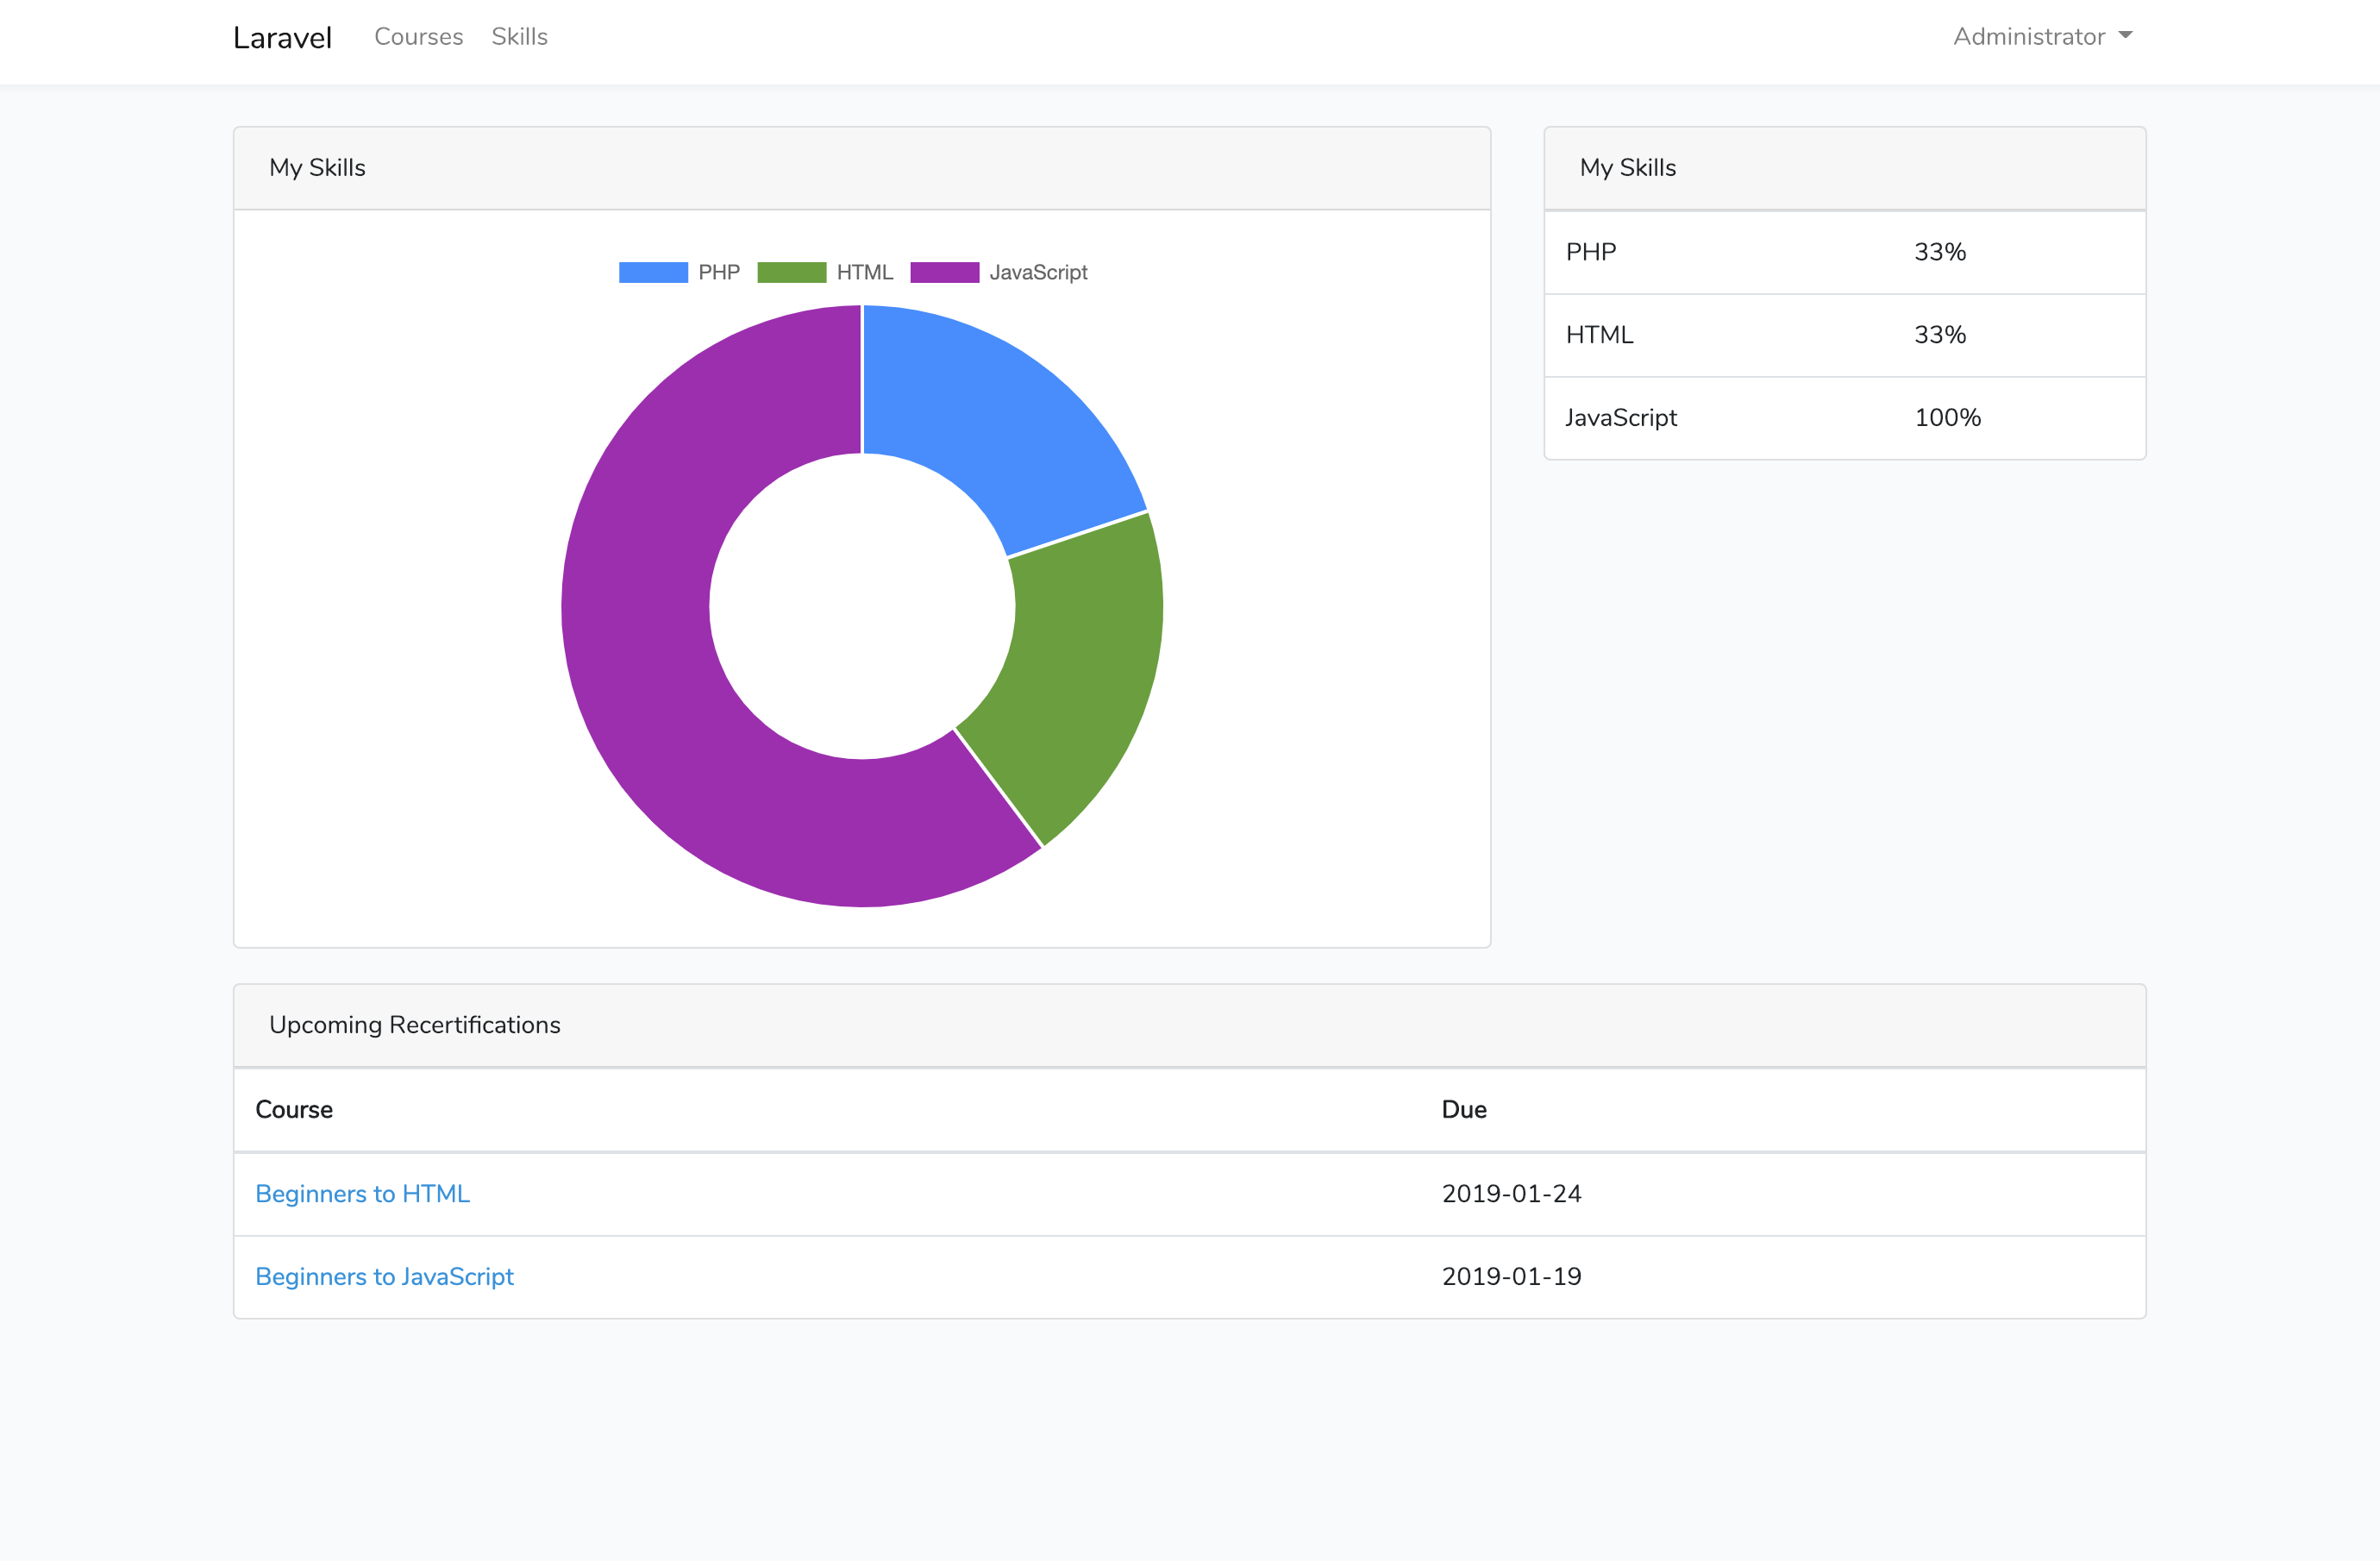Image resolution: width=2380 pixels, height=1561 pixels.
Task: Open the Skills nav item
Action: click(x=519, y=37)
